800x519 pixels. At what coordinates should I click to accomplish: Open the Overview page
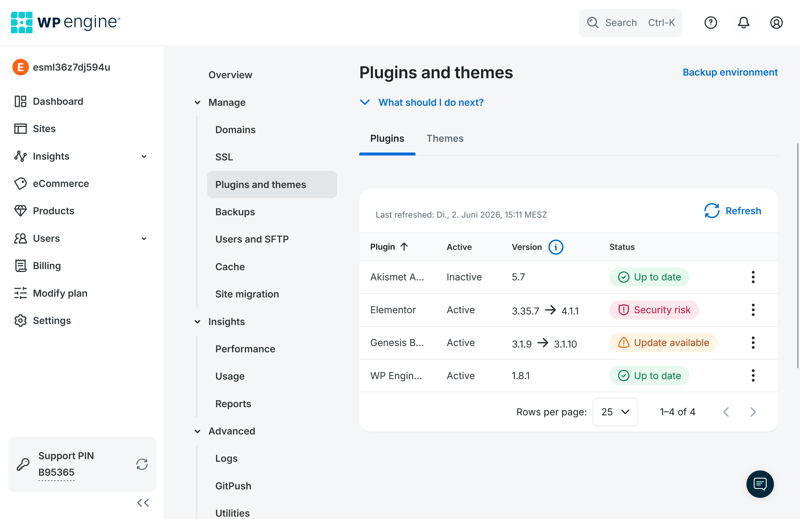click(230, 75)
